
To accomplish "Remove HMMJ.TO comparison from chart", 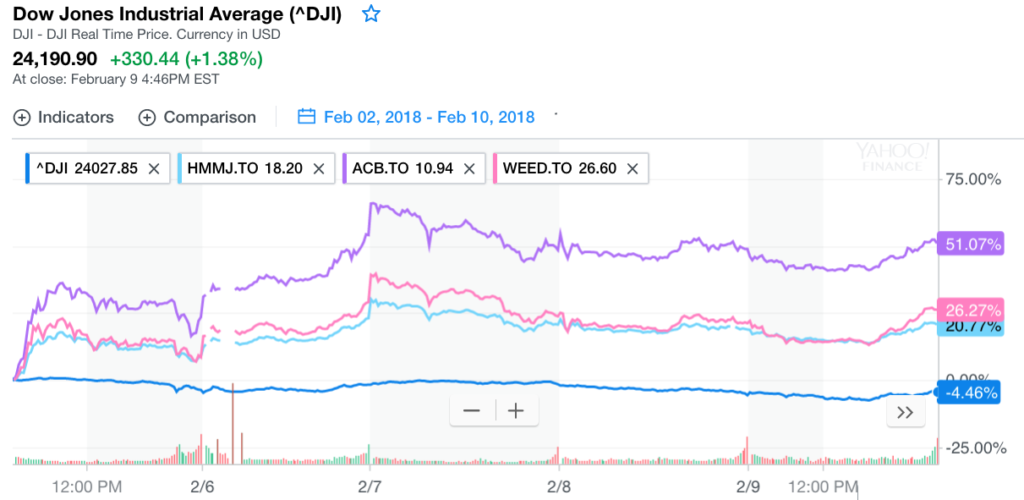I will tap(318, 169).
